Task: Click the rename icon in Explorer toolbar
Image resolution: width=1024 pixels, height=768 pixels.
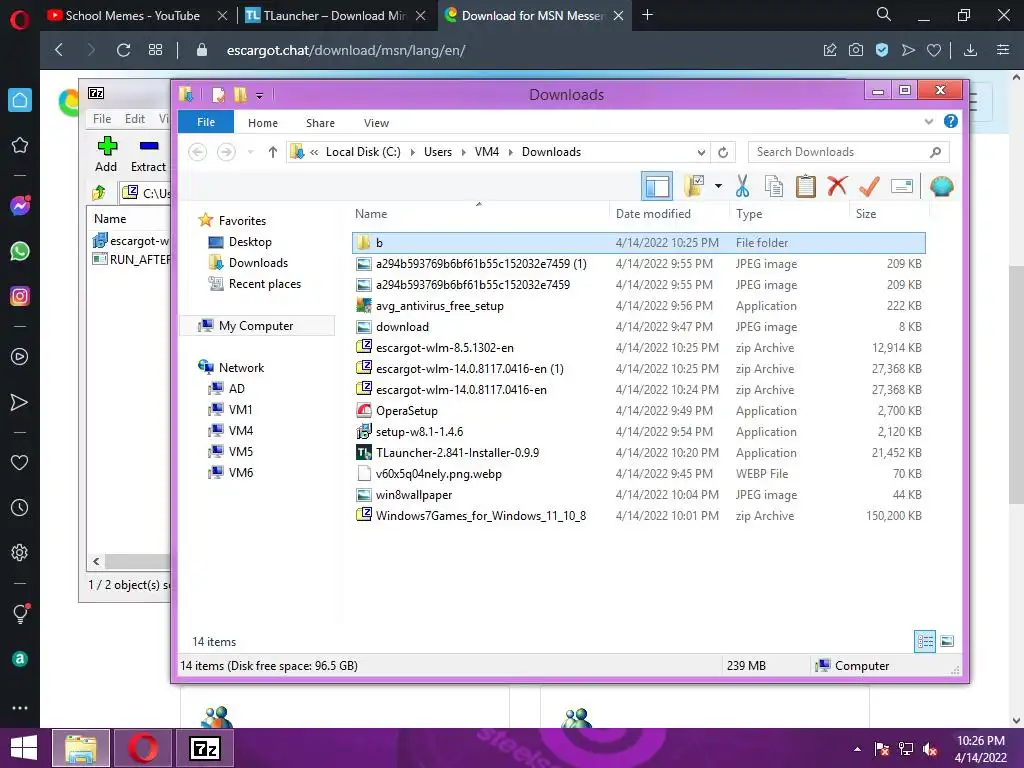Action: [x=901, y=186]
